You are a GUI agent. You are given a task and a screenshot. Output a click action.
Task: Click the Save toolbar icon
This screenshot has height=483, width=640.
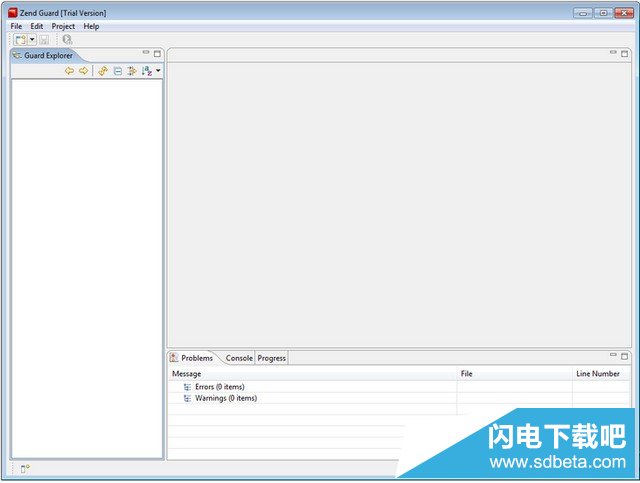(45, 39)
